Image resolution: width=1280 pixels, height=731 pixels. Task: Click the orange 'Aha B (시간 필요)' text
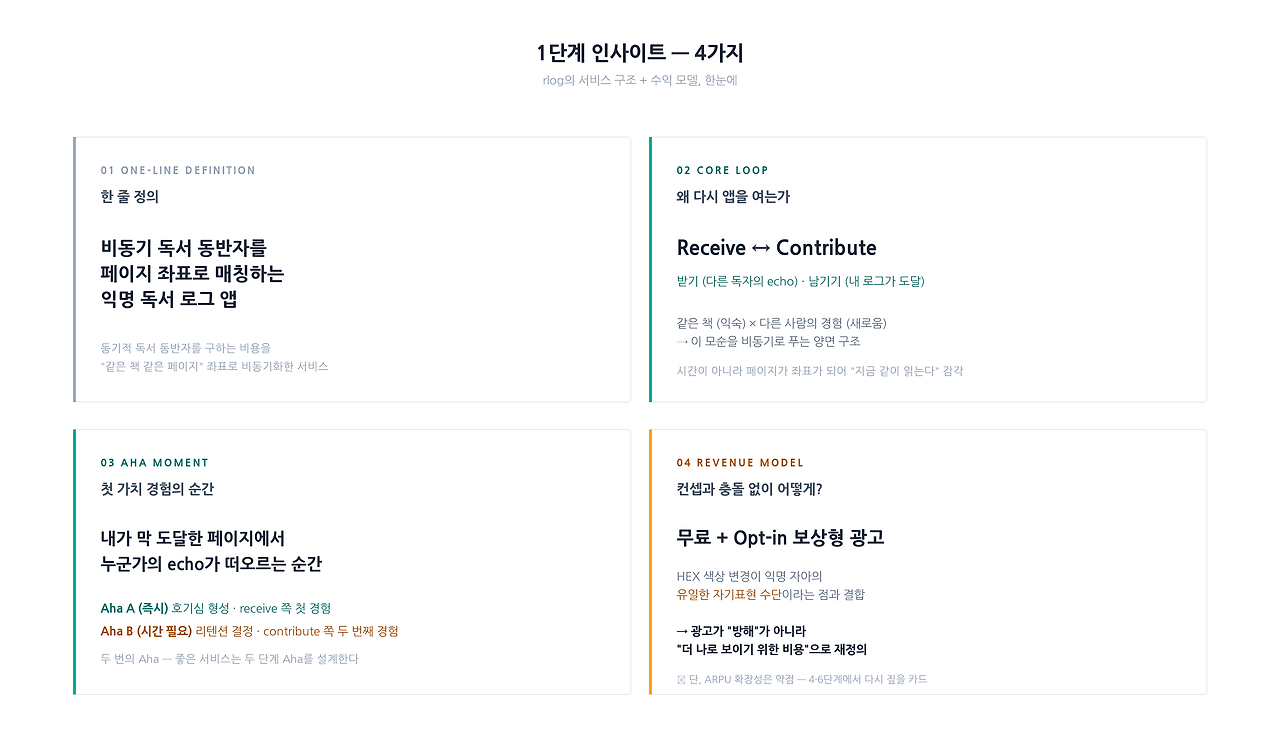[146, 631]
